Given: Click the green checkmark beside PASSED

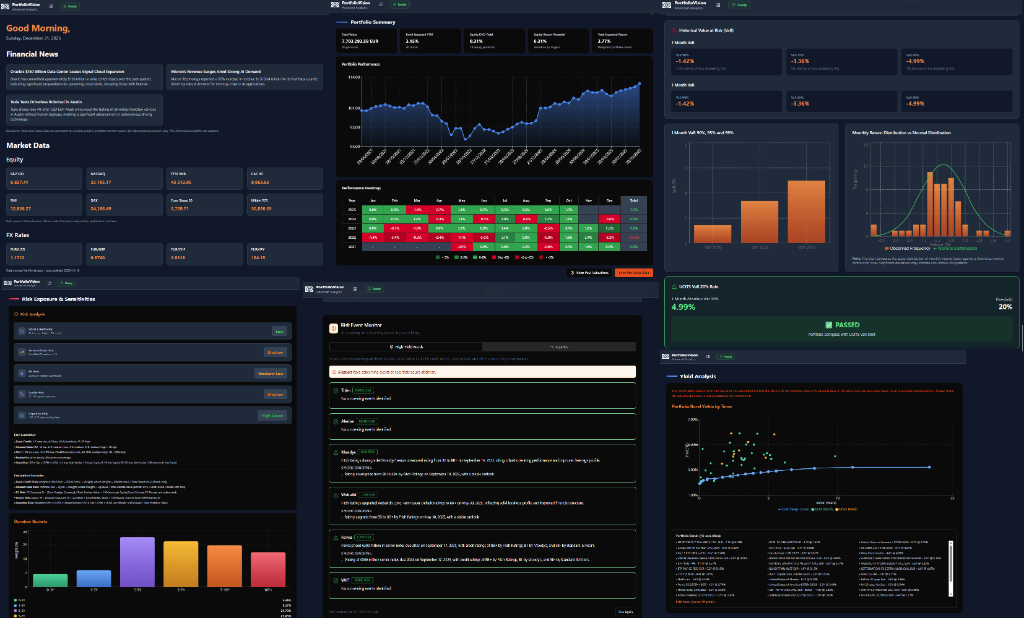Looking at the screenshot, I should pos(828,325).
